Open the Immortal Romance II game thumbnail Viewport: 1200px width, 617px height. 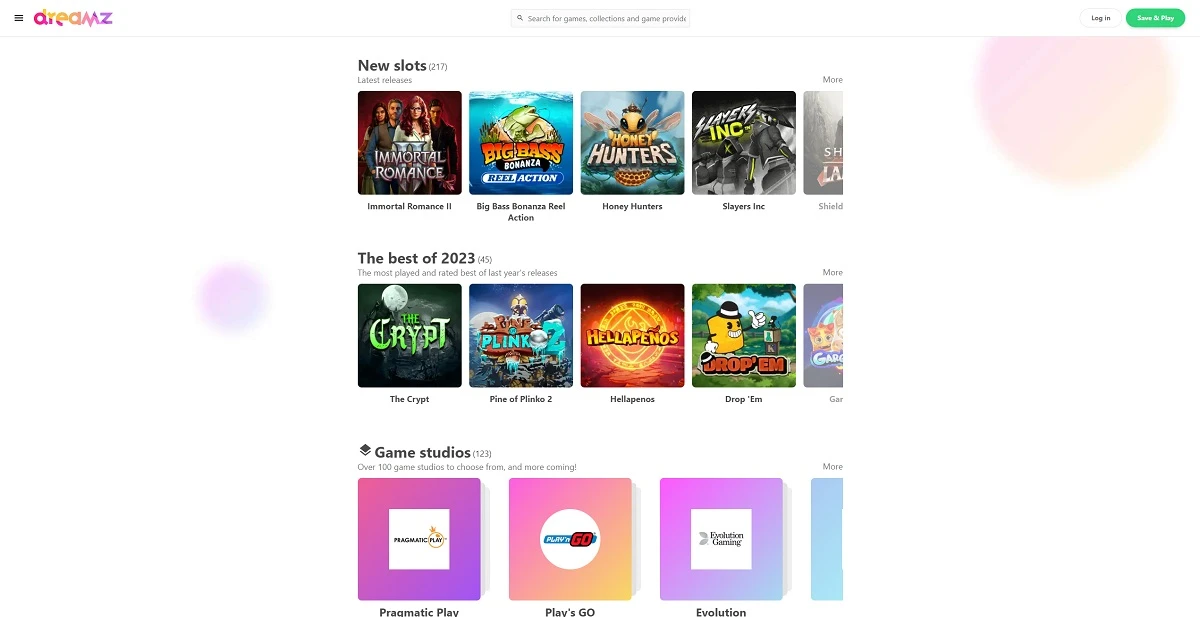coord(410,143)
